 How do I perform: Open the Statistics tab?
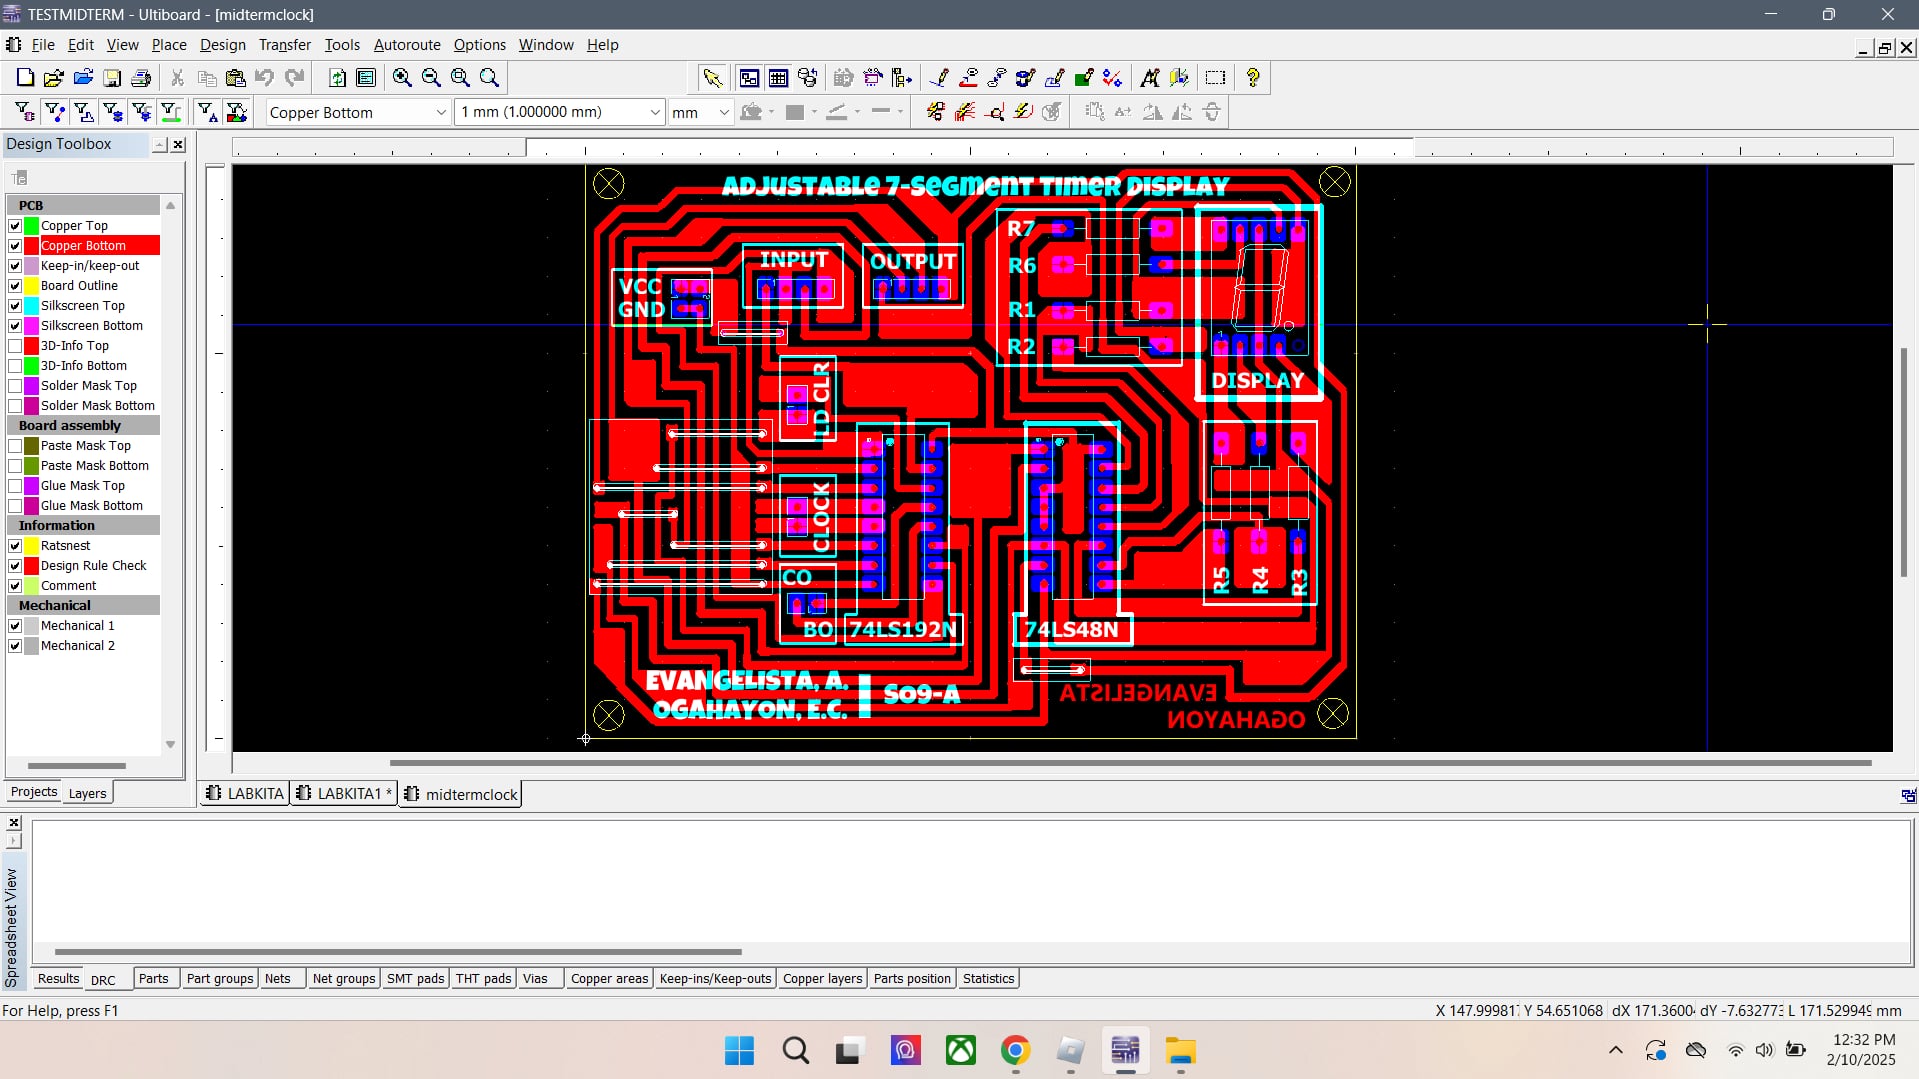coord(988,979)
